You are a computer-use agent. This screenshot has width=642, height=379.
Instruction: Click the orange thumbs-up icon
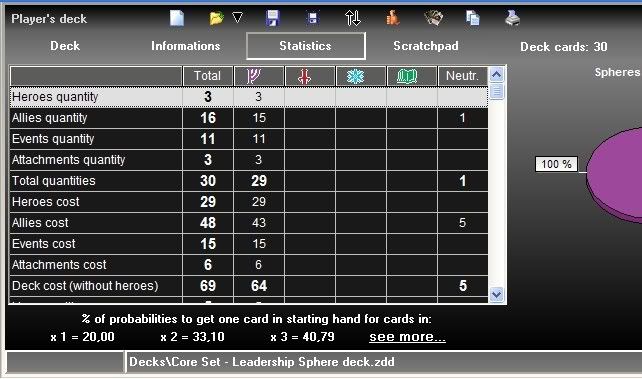[393, 18]
